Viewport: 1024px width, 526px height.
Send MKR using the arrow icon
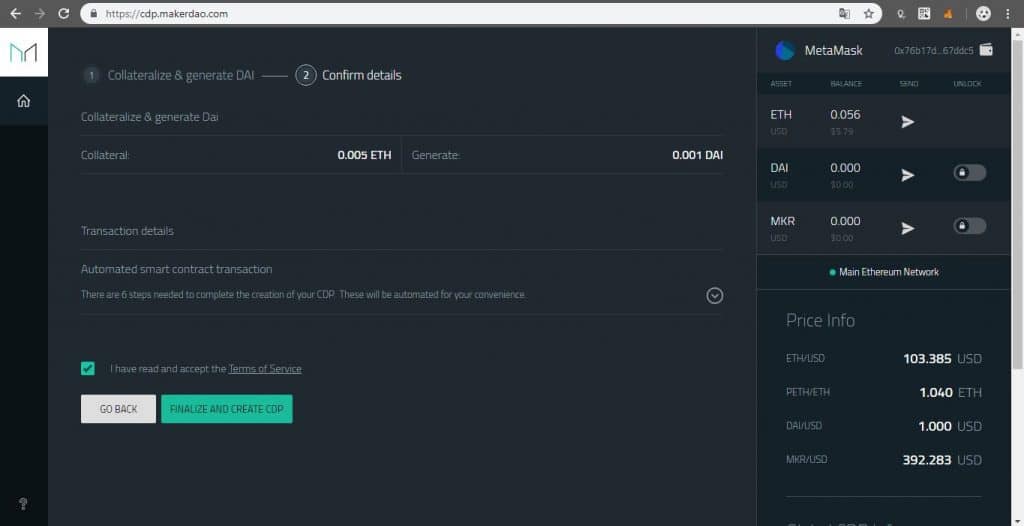907,228
